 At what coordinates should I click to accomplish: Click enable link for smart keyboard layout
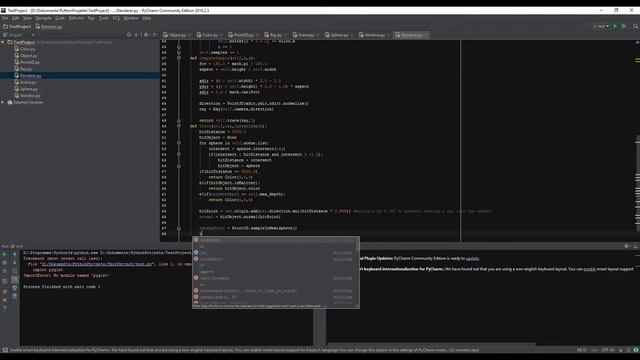tap(589, 269)
